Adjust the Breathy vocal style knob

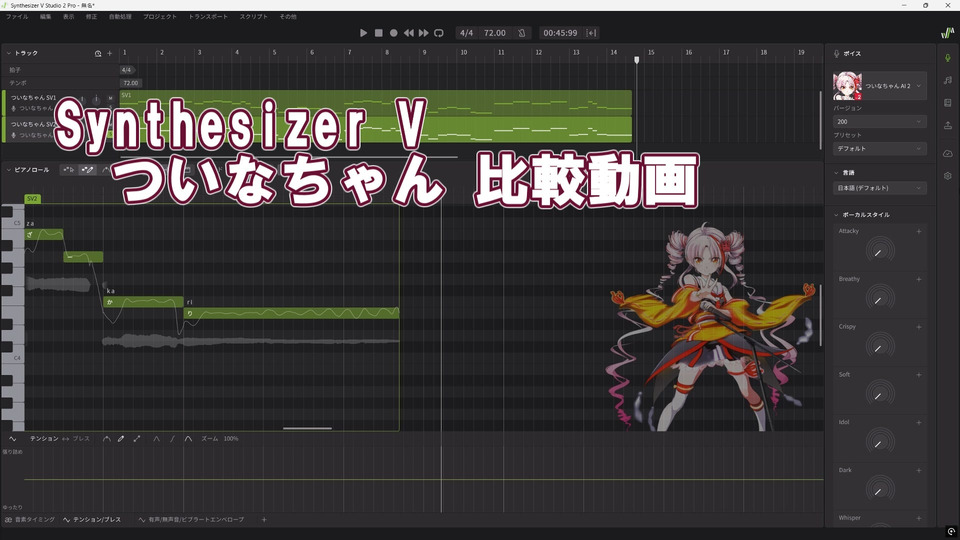click(x=880, y=299)
